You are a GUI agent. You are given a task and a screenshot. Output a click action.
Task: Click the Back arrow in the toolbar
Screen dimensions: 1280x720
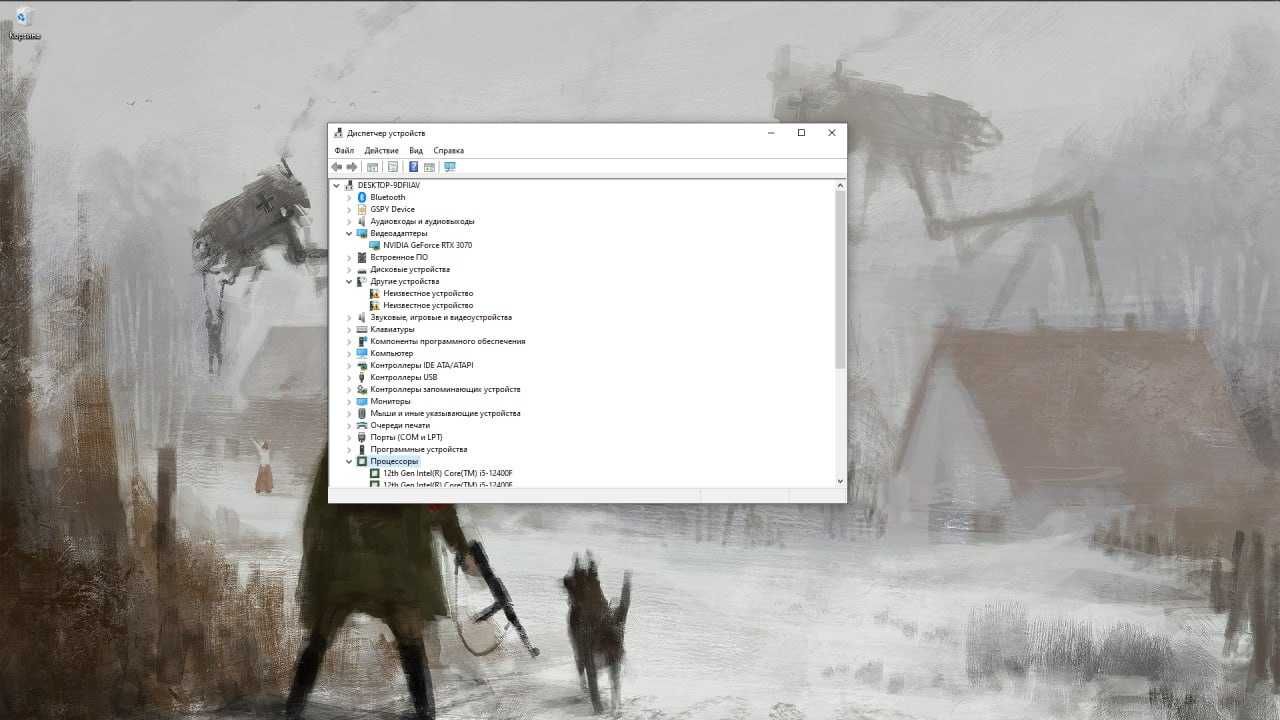(x=337, y=167)
